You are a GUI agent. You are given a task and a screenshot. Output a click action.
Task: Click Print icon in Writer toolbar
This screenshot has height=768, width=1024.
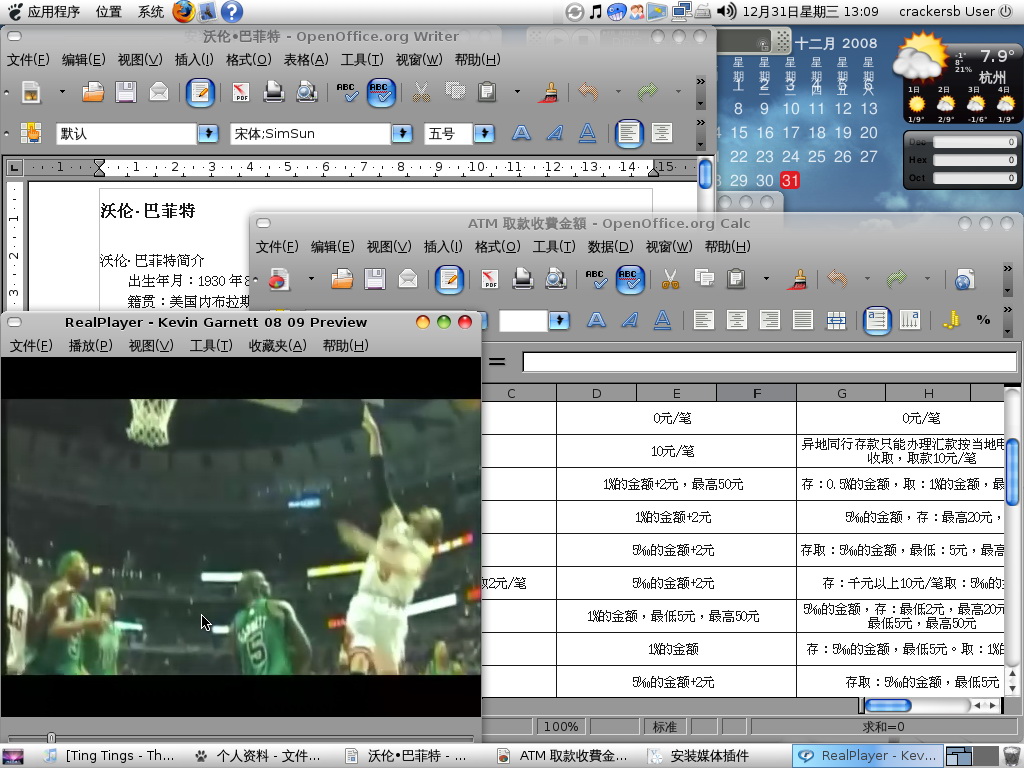274,92
